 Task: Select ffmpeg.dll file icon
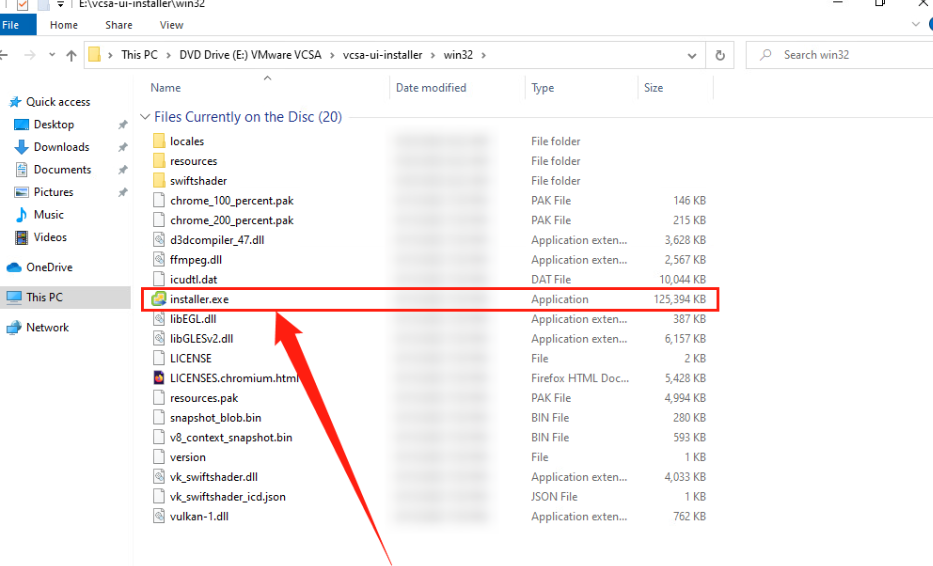point(159,259)
